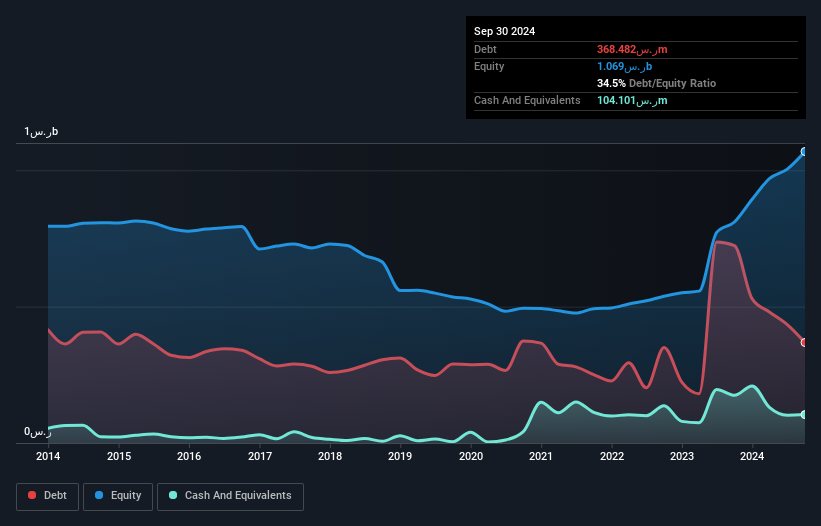821x526 pixels.
Task: Toggle the Debt series legend button
Action: 46,496
